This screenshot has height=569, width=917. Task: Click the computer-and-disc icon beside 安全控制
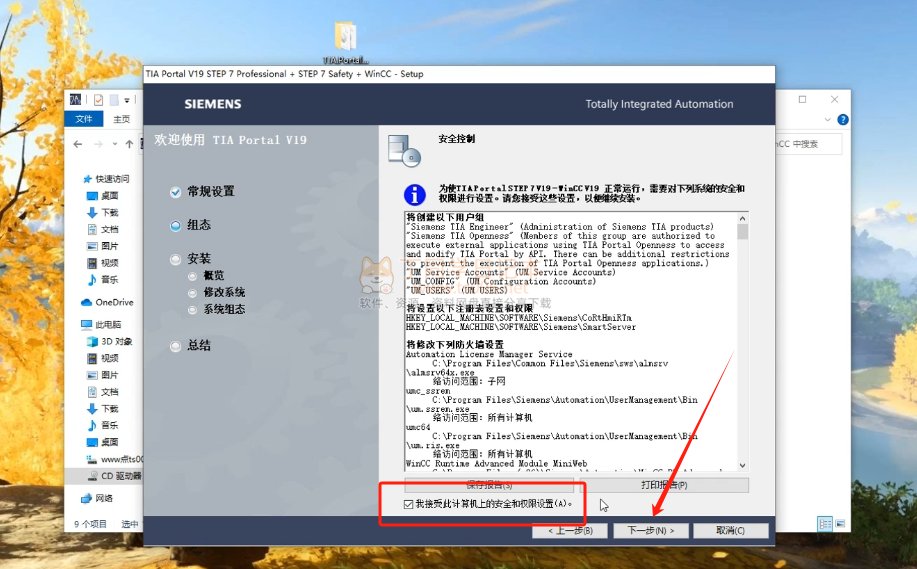click(404, 150)
